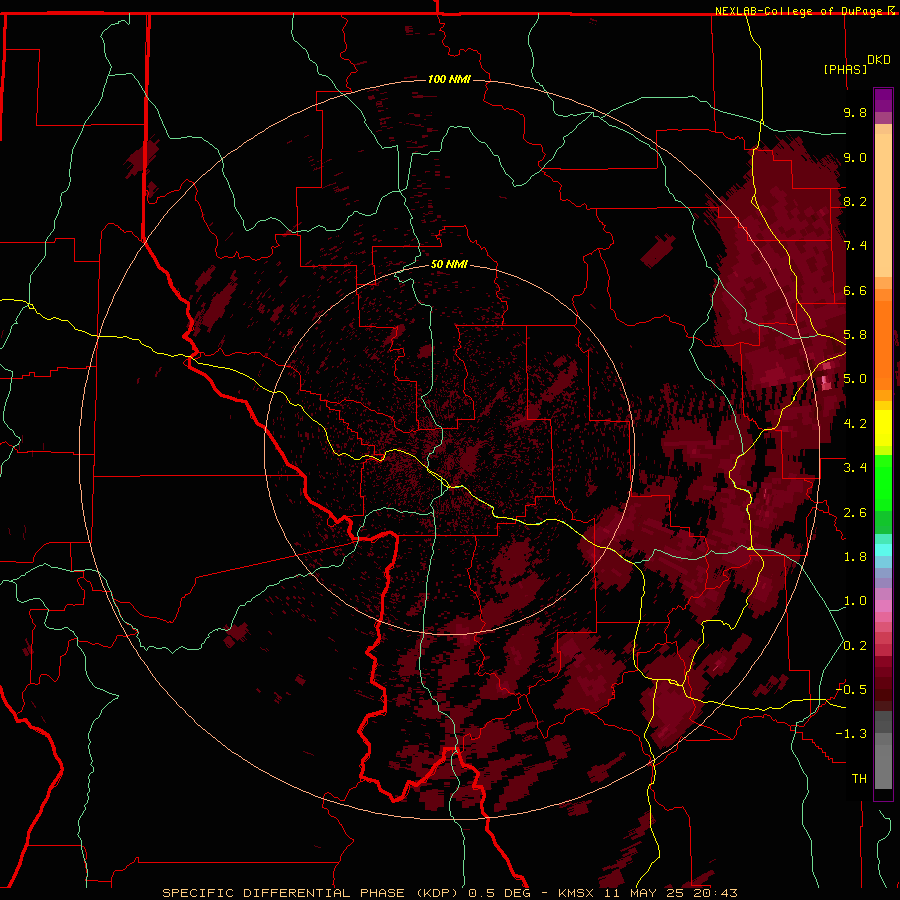Screen dimensions: 900x900
Task: Pick the cyan segment of the color bar
Action: (883, 549)
